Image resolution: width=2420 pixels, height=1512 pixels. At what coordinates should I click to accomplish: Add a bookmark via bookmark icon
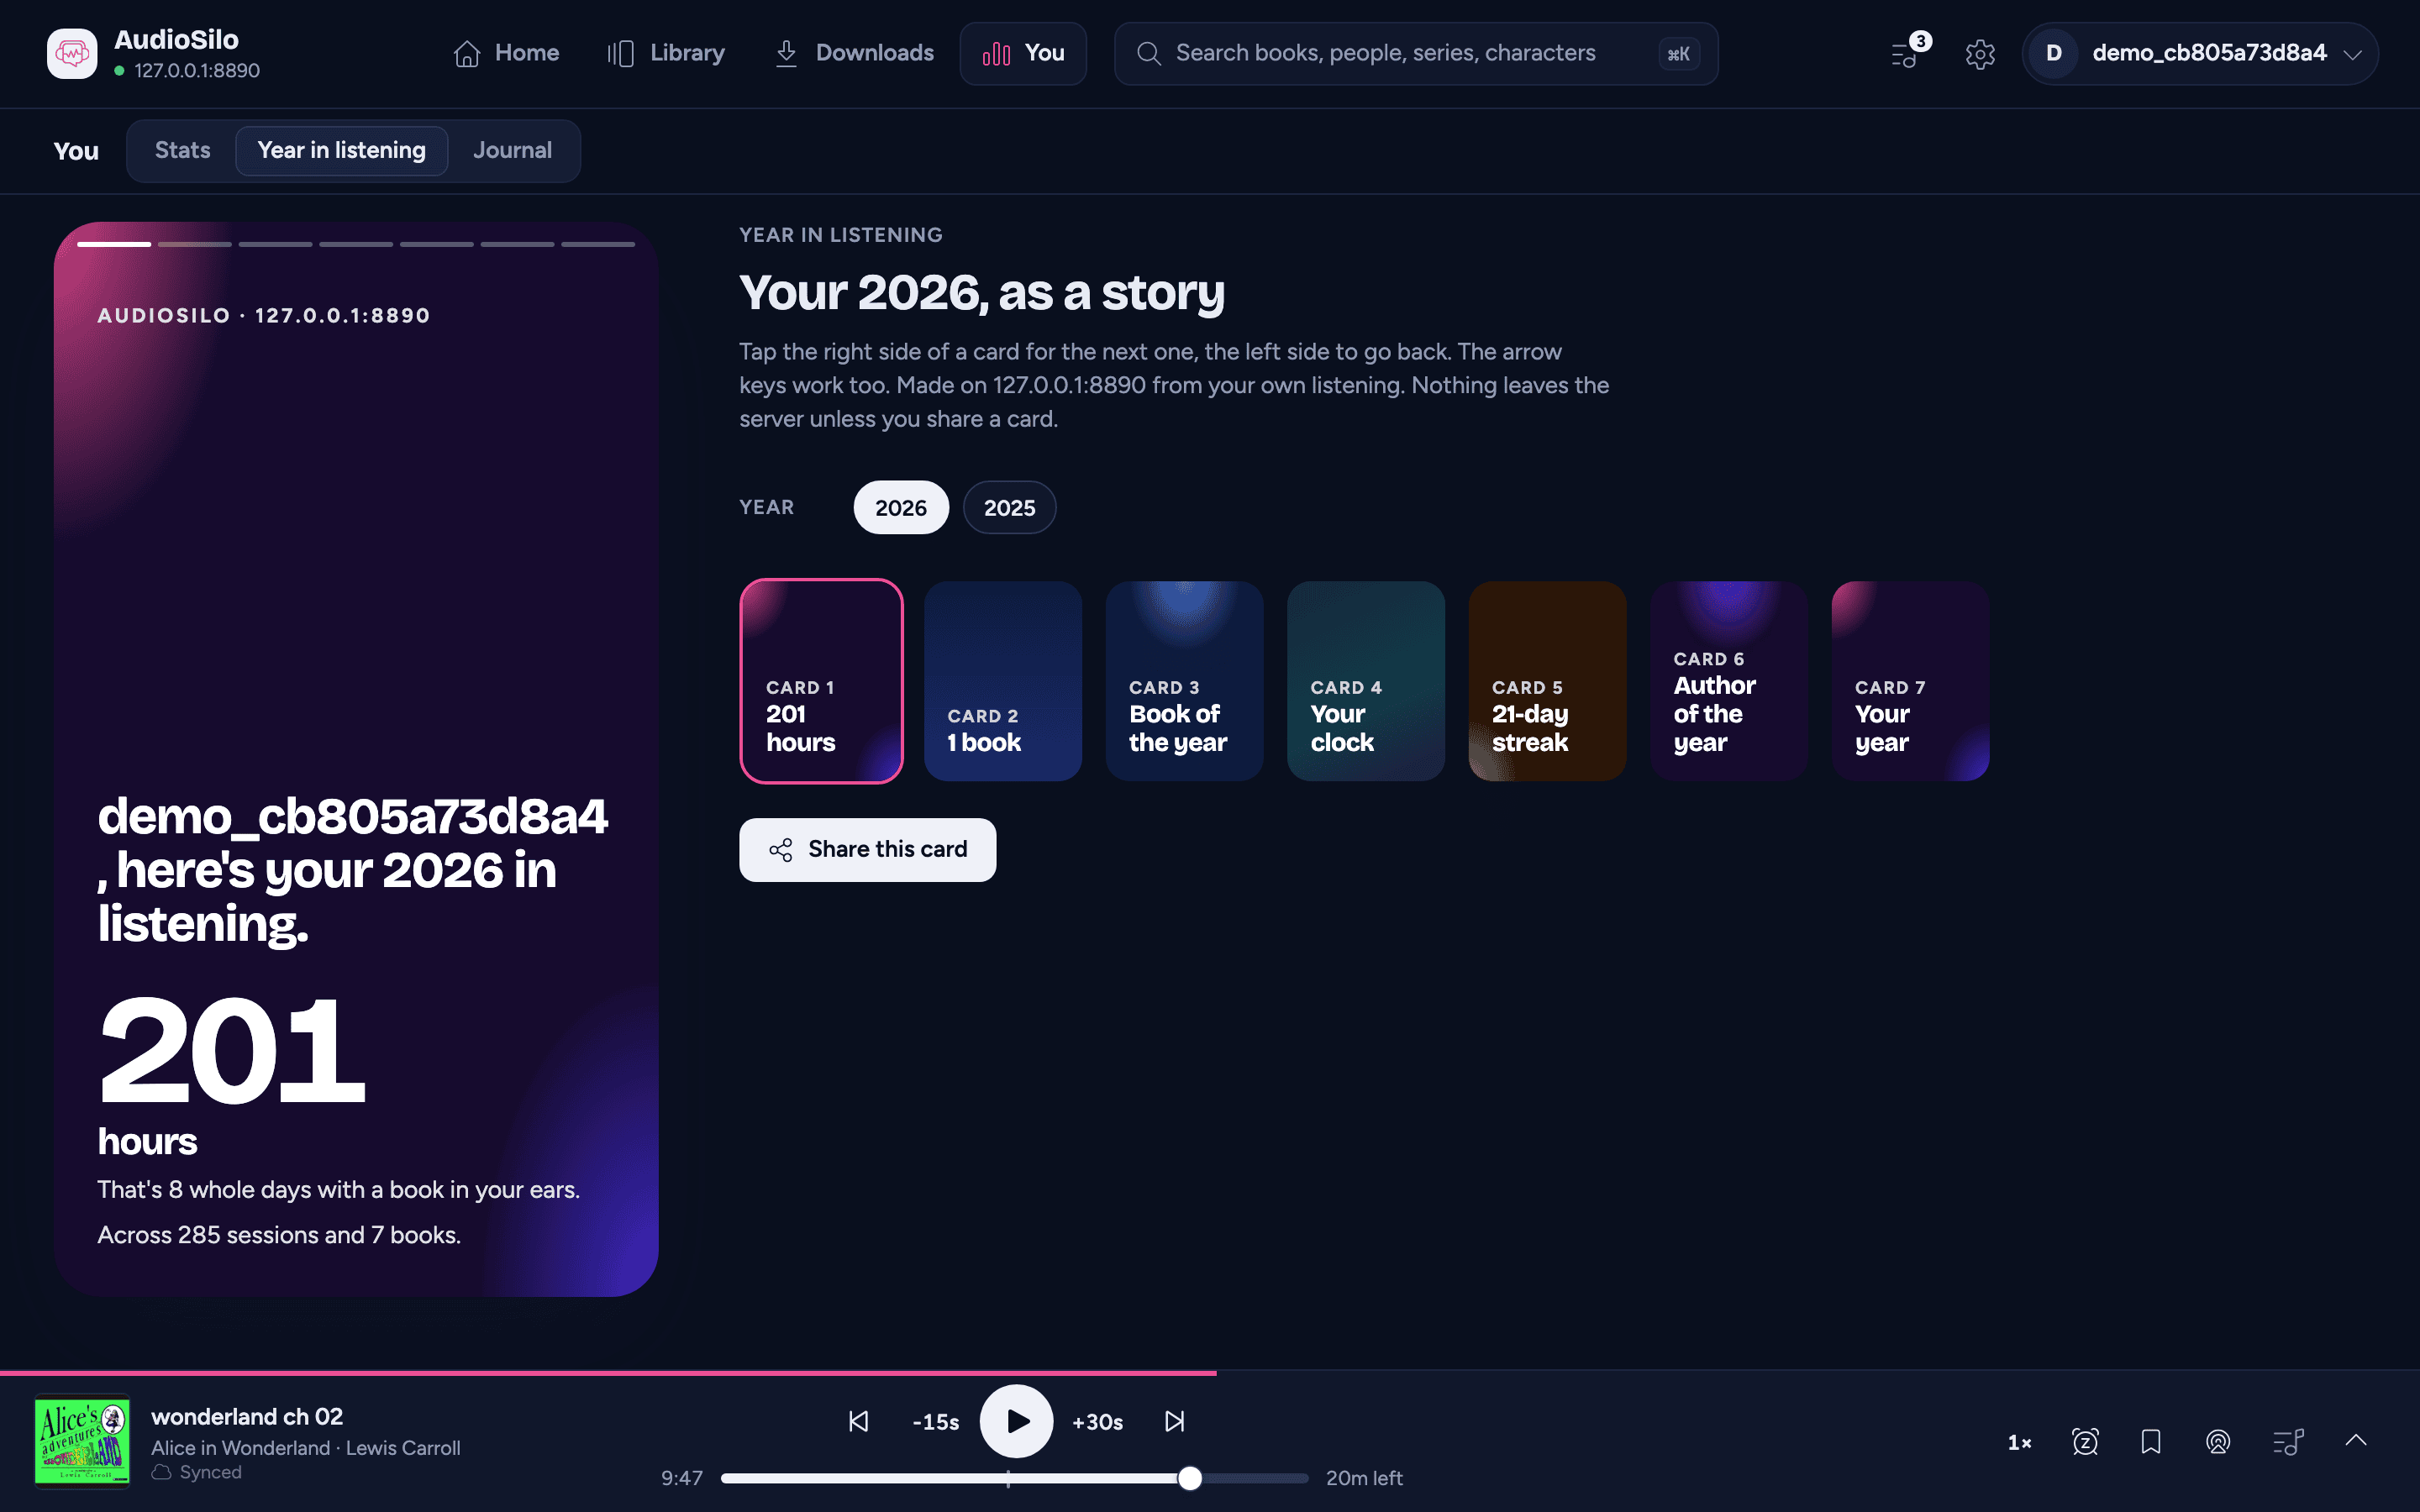2151,1441
